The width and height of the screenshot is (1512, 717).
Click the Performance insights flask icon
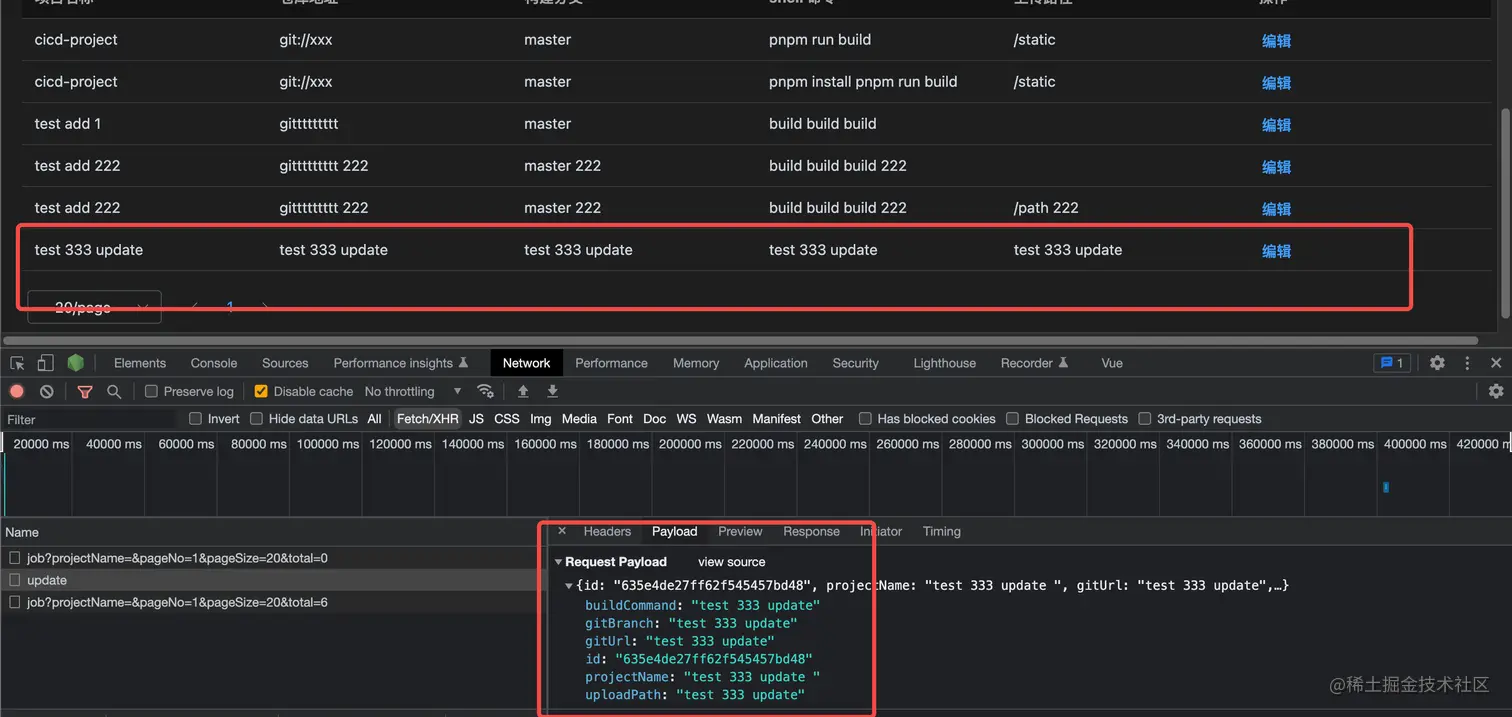[463, 363]
